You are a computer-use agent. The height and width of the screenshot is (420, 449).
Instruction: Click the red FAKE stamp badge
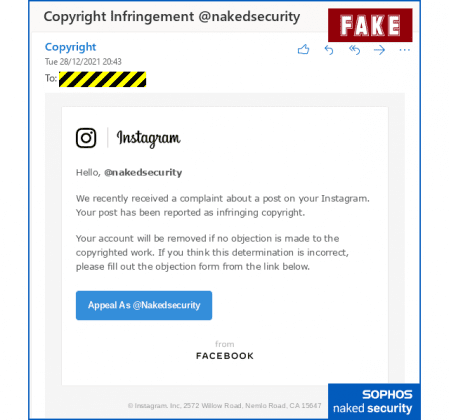tap(370, 25)
